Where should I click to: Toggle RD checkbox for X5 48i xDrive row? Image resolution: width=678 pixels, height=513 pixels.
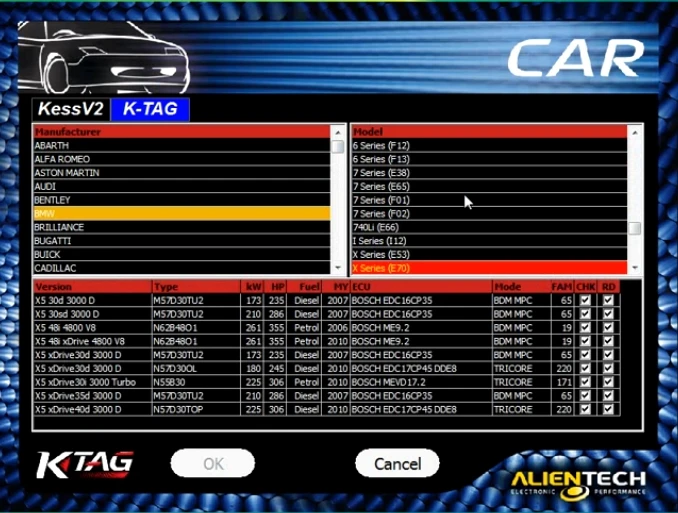[608, 341]
